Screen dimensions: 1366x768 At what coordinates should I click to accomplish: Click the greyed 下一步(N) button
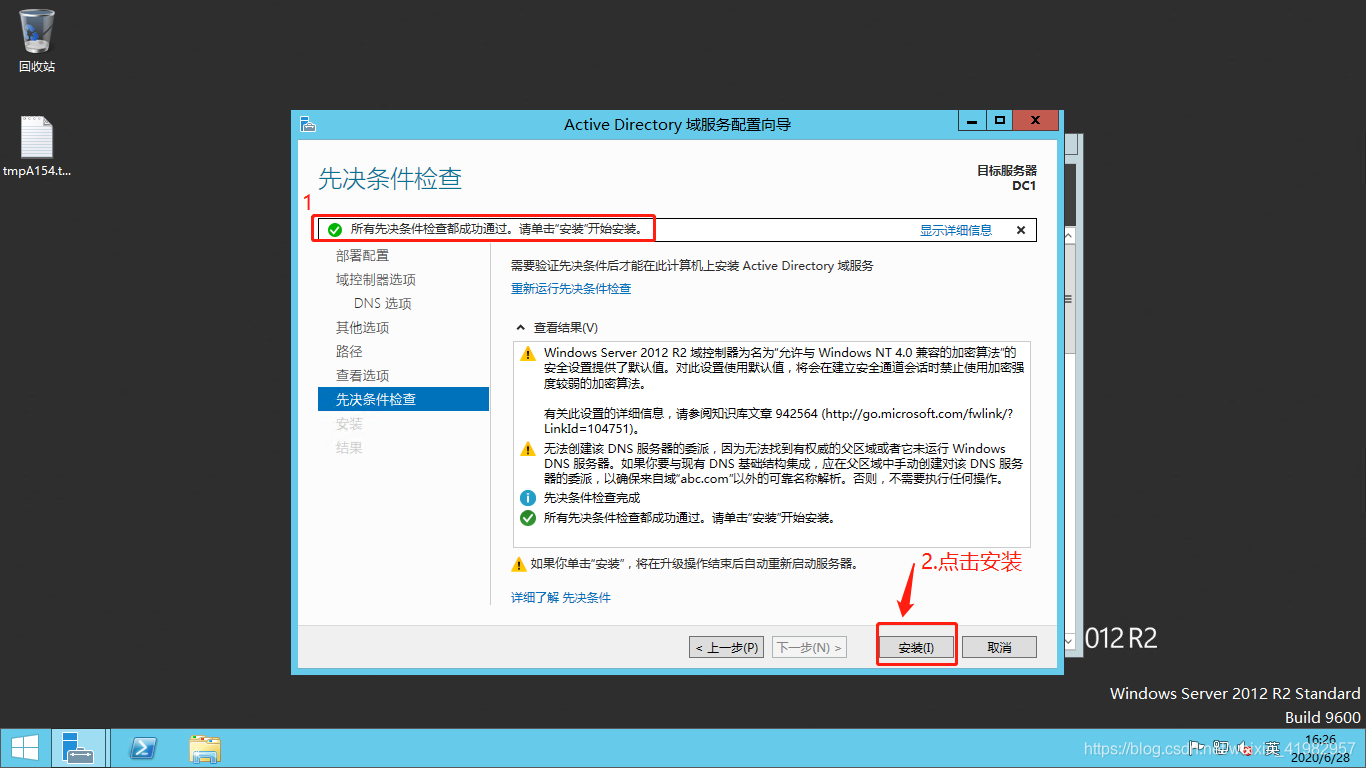(x=809, y=648)
